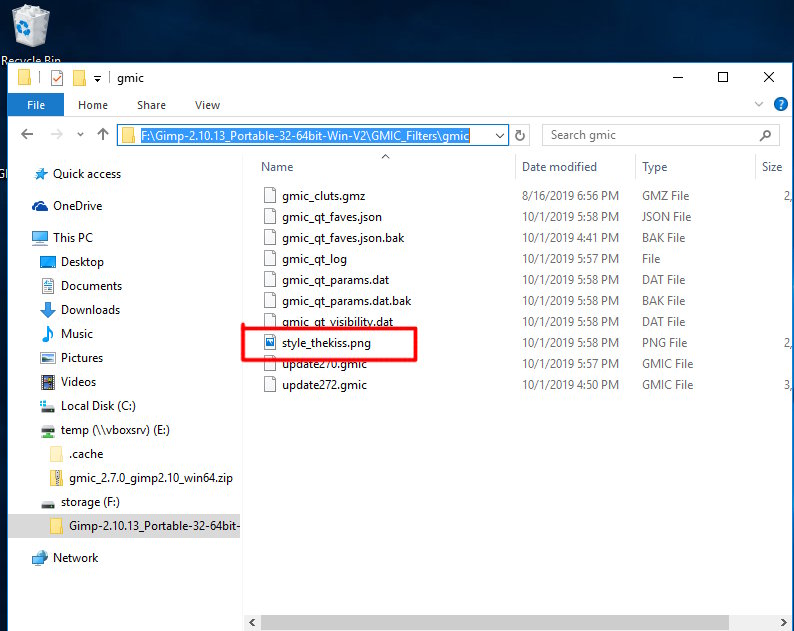Image resolution: width=794 pixels, height=631 pixels.
Task: Open Videos in navigation pane
Action: click(78, 382)
